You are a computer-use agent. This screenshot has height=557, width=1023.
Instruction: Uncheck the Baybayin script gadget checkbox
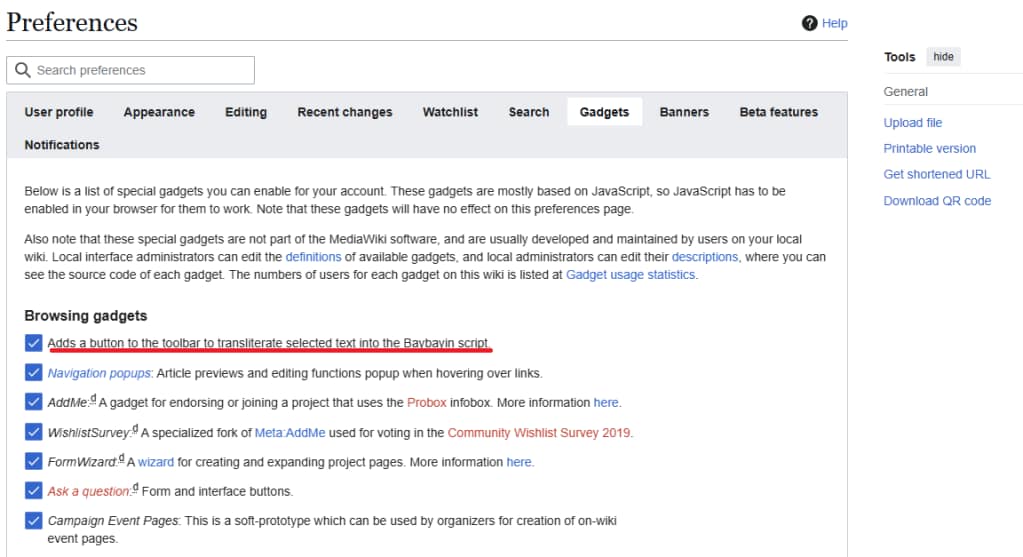(x=34, y=343)
